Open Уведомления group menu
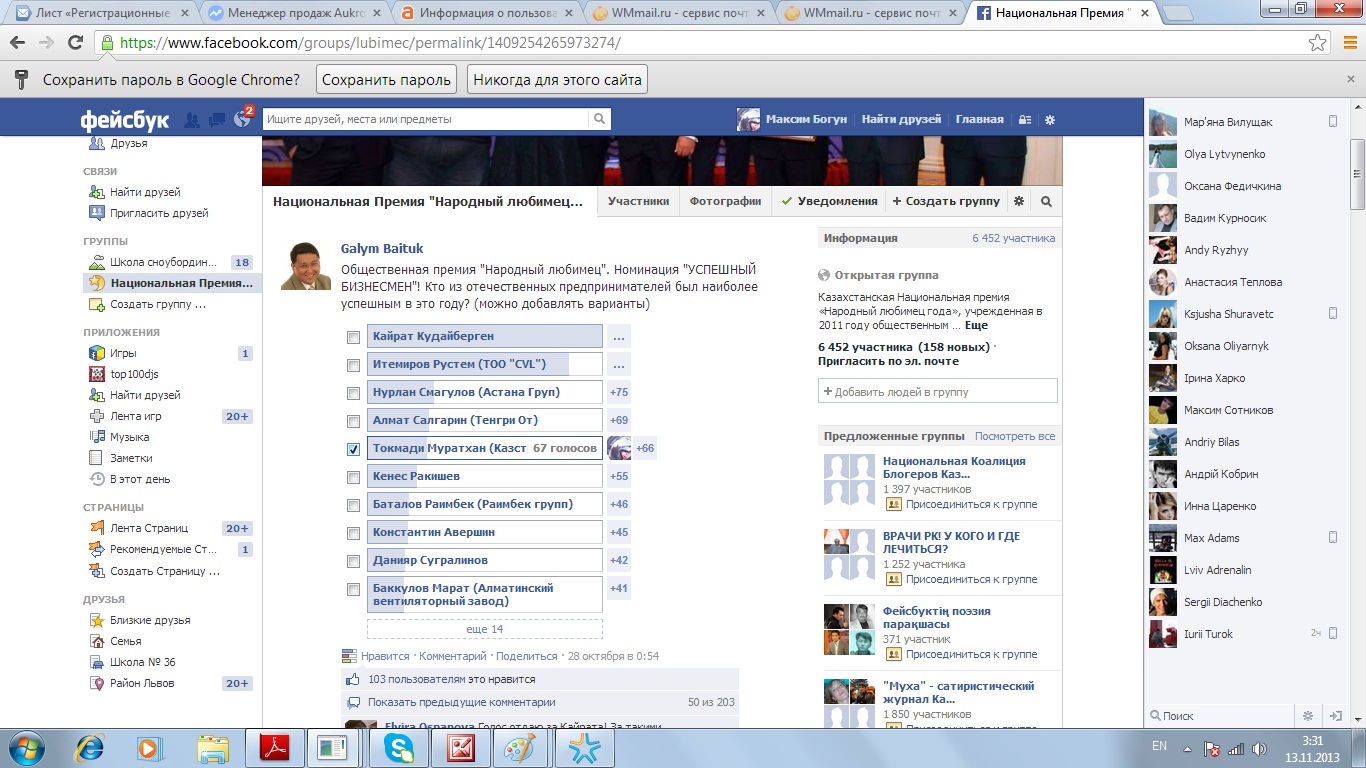Screen dimensions: 1366x768 point(829,201)
